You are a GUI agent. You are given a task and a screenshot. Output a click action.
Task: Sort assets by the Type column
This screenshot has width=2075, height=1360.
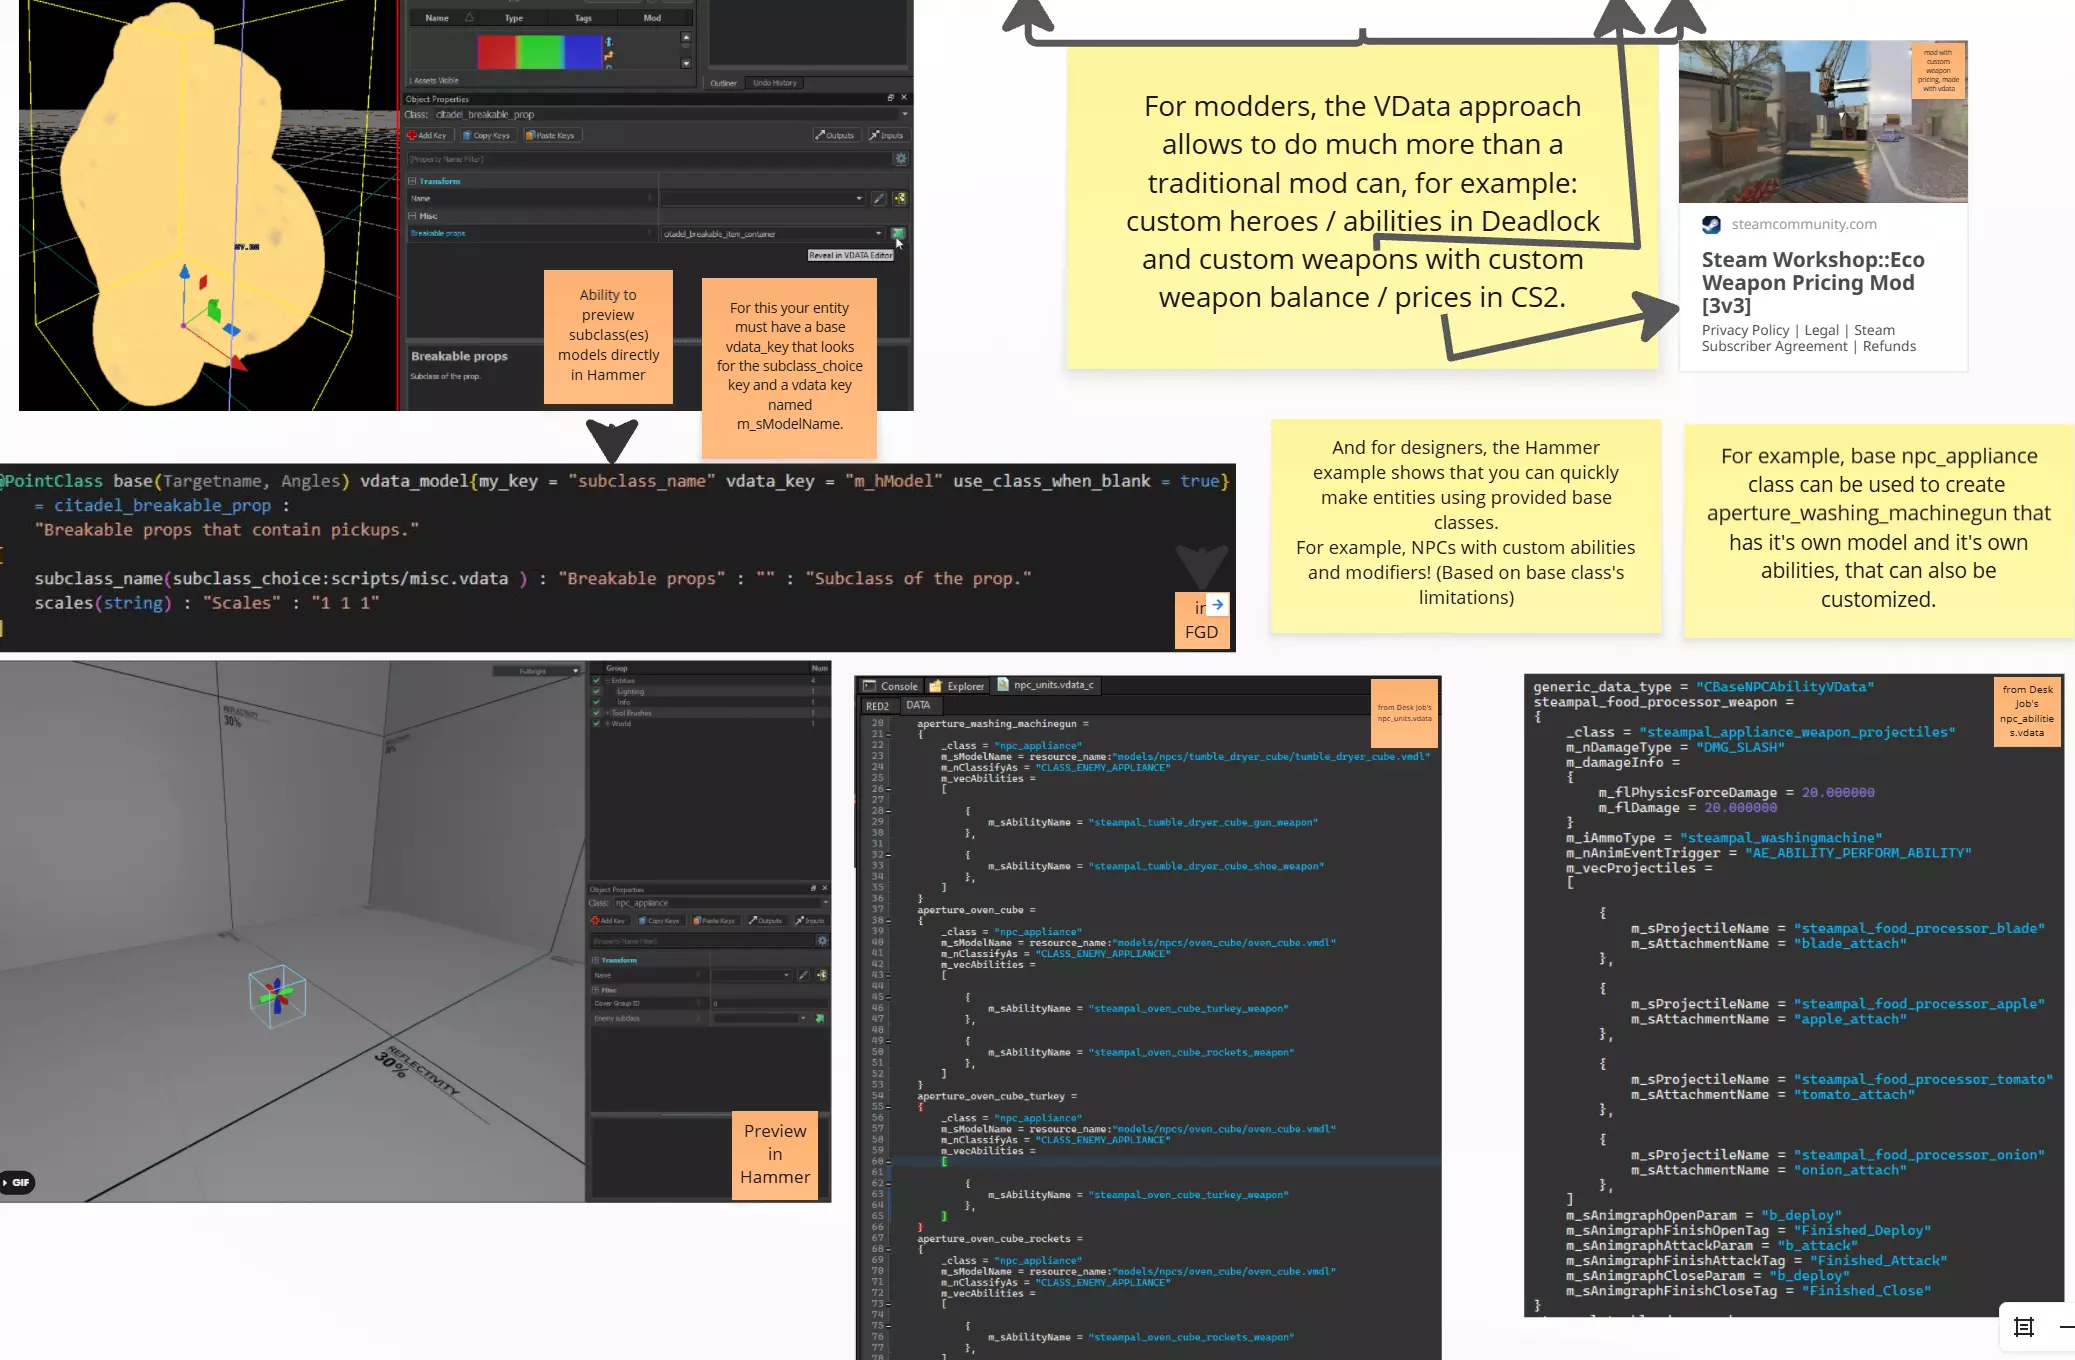pyautogui.click(x=513, y=18)
